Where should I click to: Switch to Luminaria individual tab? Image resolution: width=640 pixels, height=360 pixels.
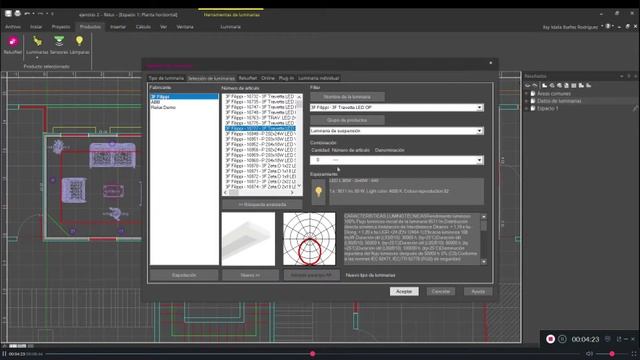coord(318,78)
